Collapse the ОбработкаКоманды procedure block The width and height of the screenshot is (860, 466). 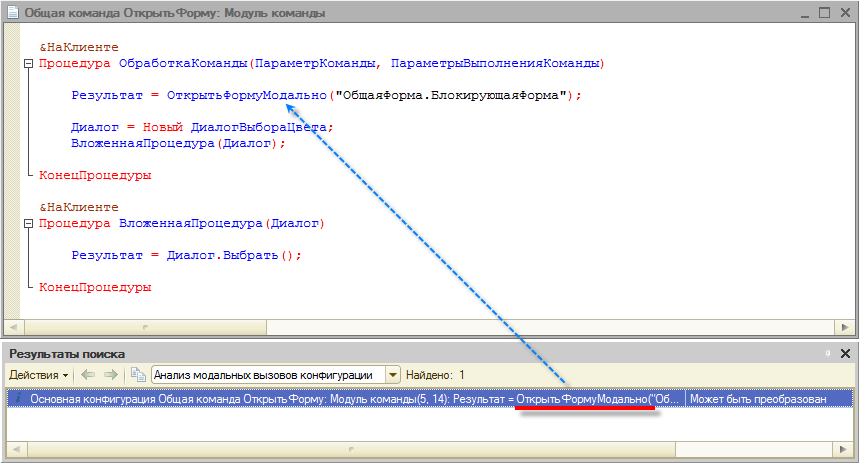point(27,63)
